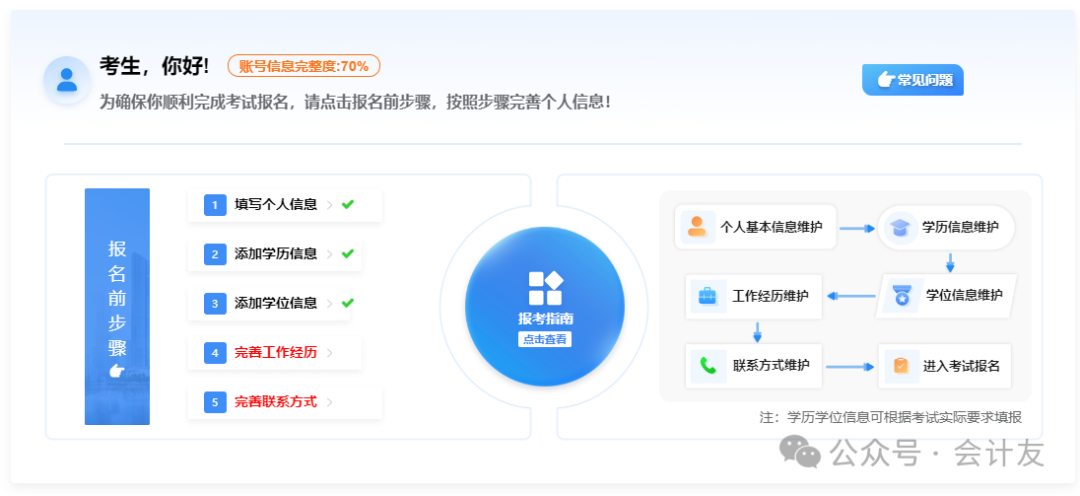Click number 1 step badge
This screenshot has height=496, width=1080.
215,205
